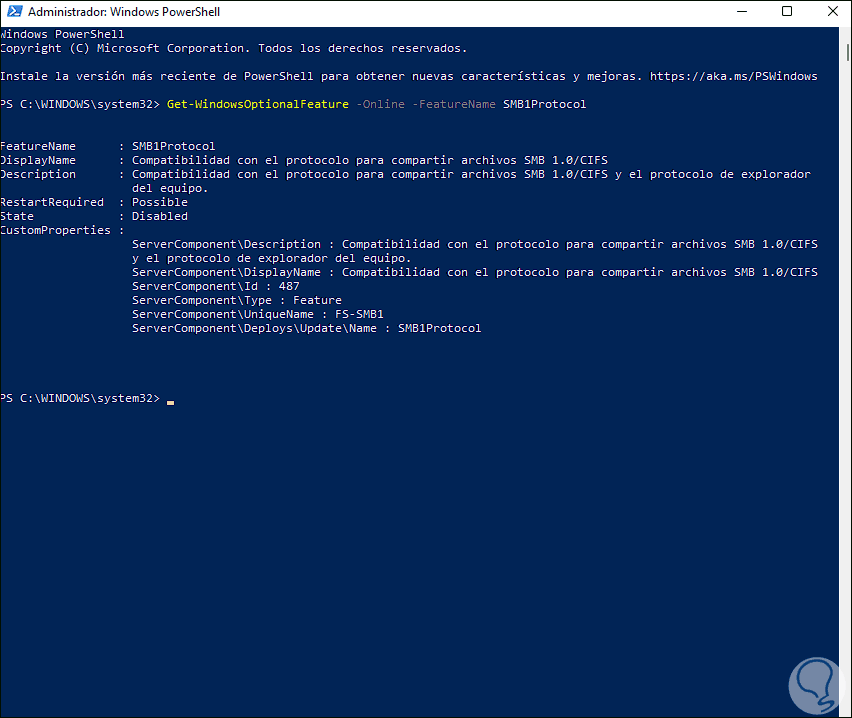
Task: Select the -Online parameter in the command
Action: coord(380,104)
